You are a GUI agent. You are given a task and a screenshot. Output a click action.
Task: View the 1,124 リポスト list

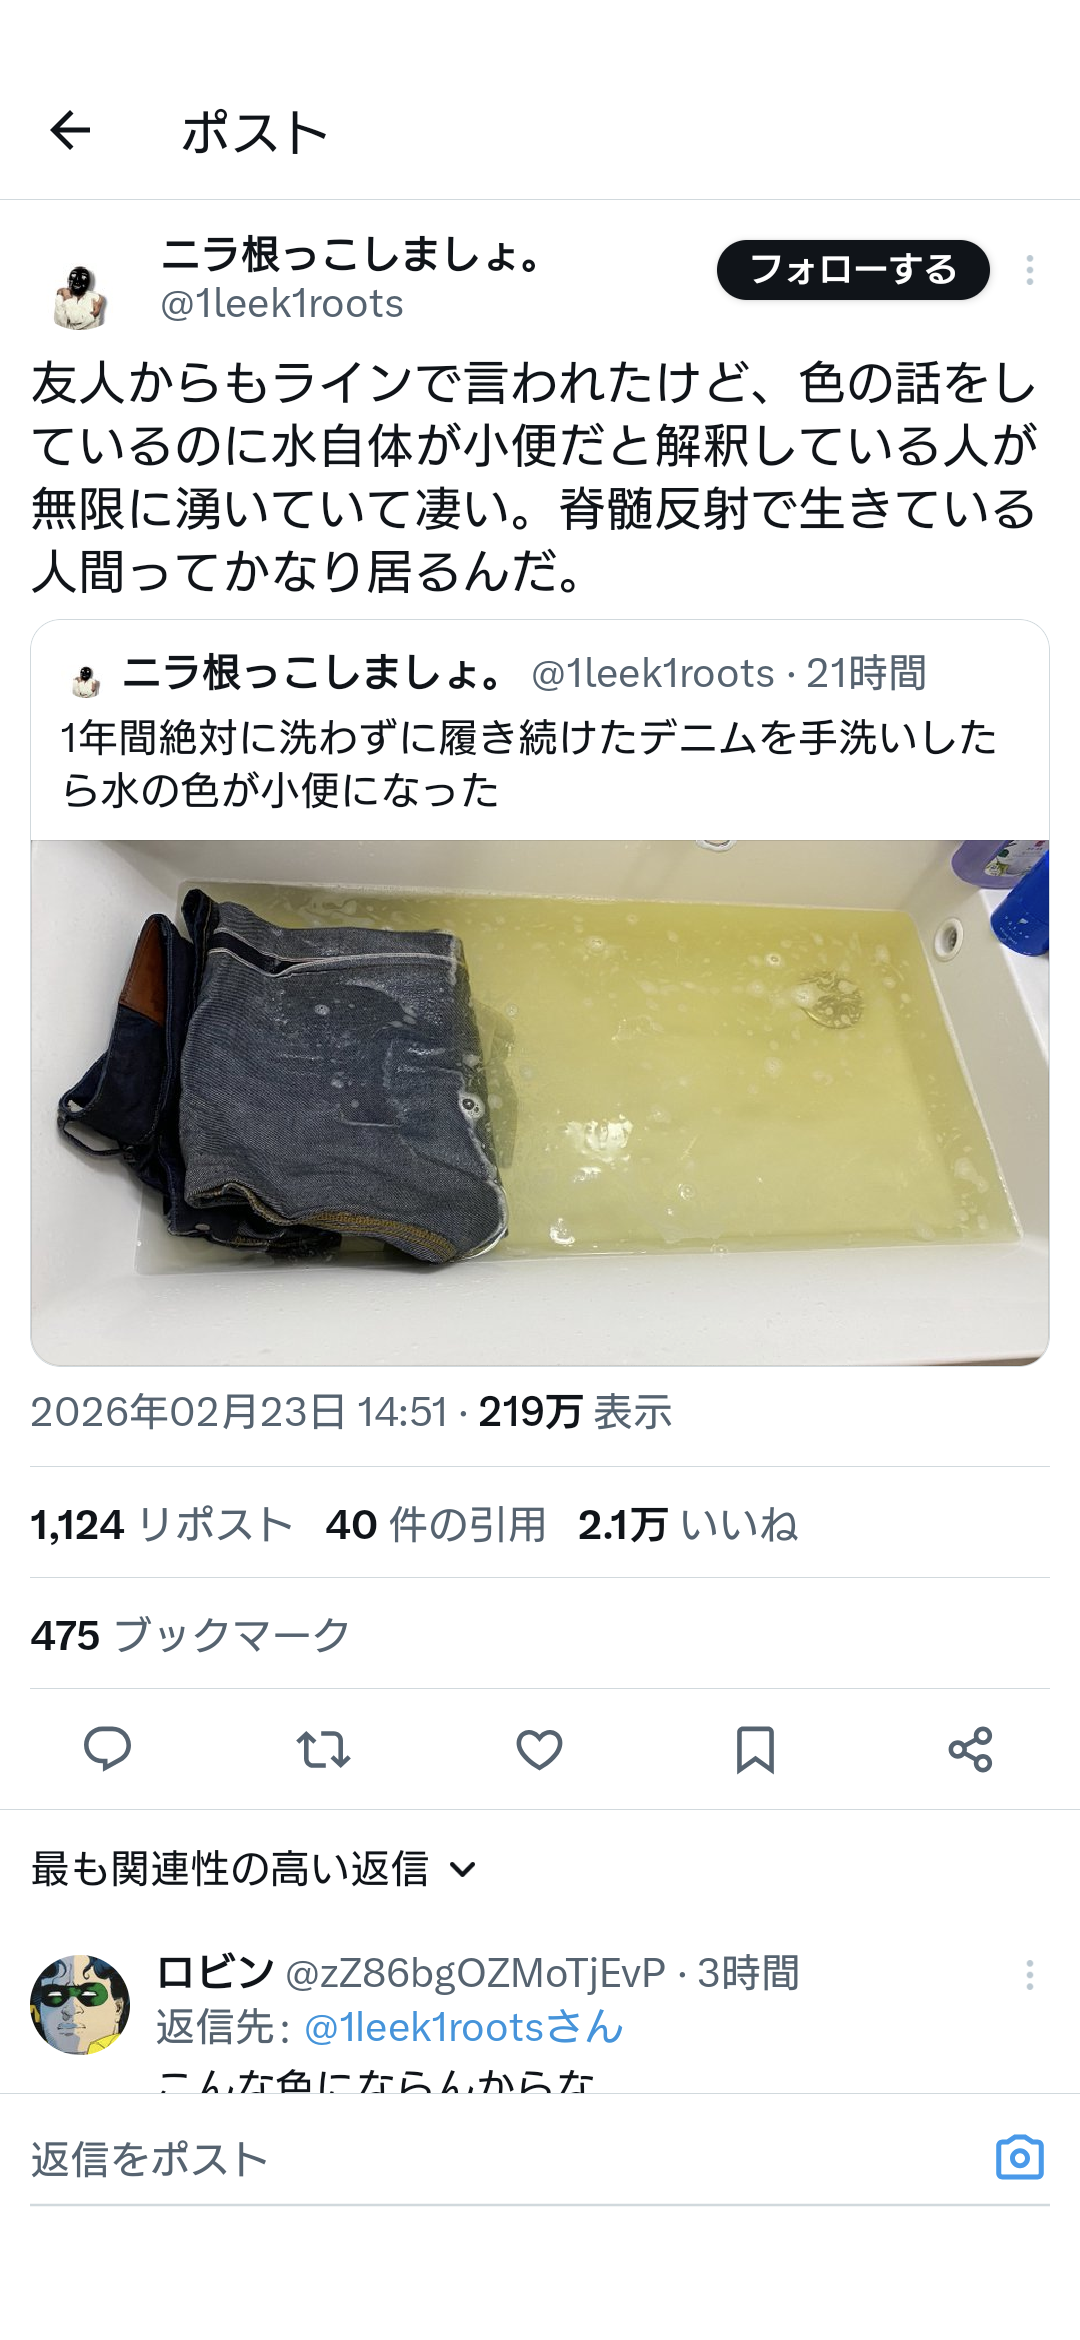point(161,1525)
